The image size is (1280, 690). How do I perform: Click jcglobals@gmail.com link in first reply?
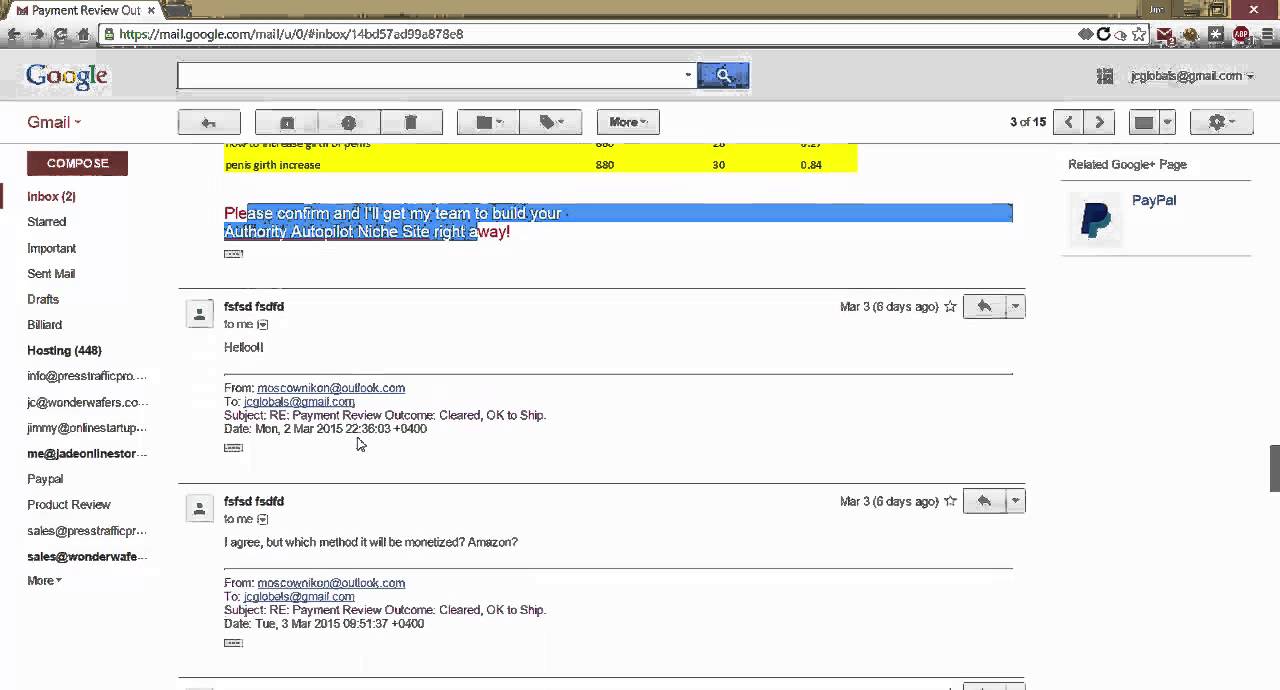(x=299, y=402)
